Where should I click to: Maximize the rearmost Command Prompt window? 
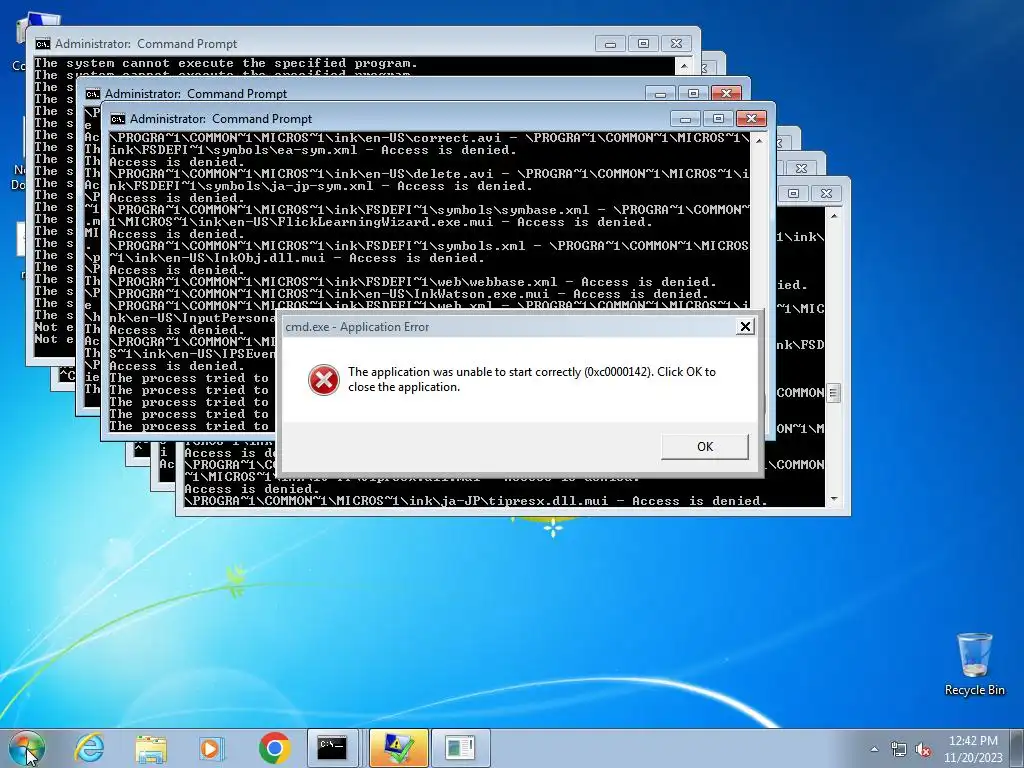[x=643, y=44]
